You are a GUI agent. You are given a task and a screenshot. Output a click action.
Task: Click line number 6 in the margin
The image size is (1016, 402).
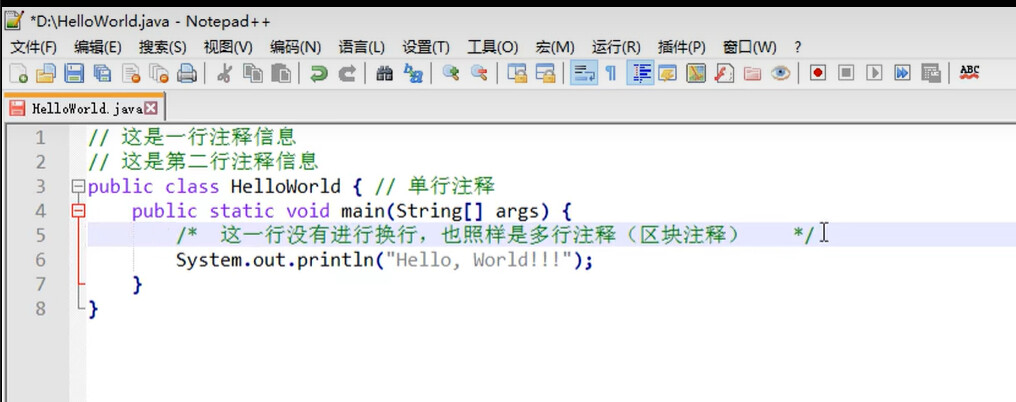[x=40, y=260]
